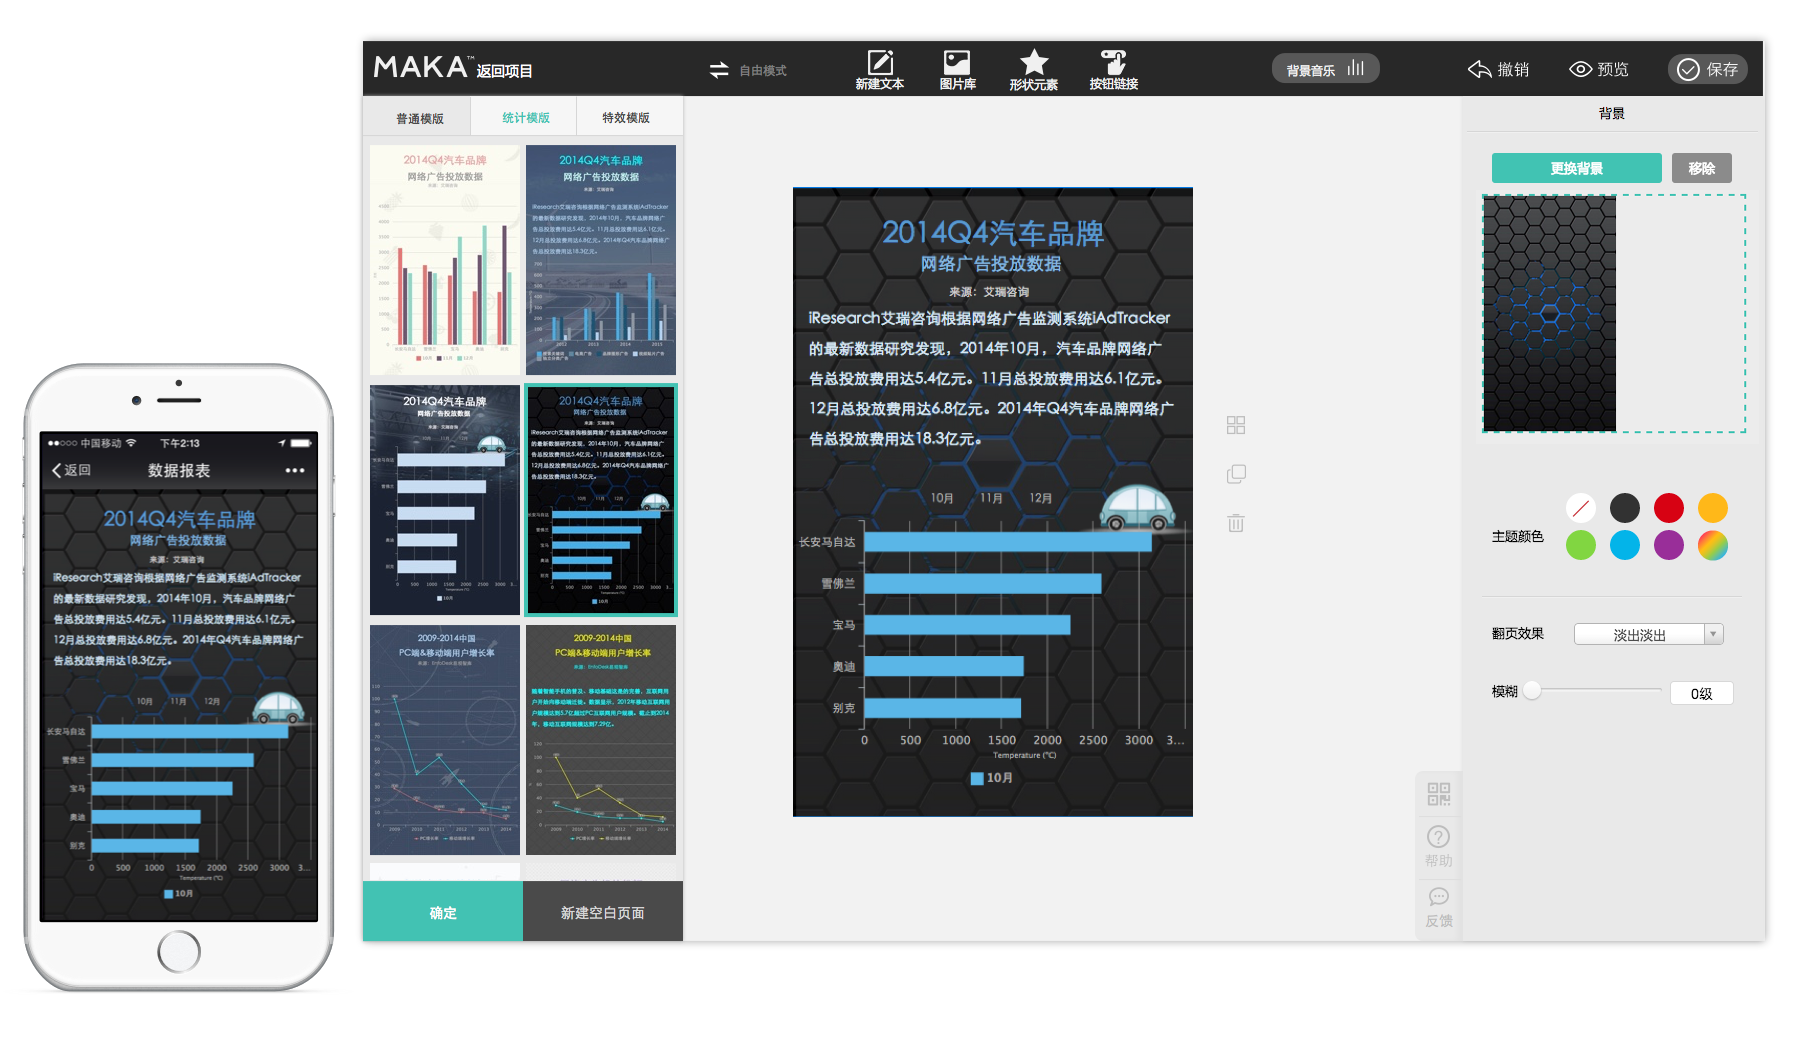
Task: Open background music settings
Action: click(x=1325, y=69)
